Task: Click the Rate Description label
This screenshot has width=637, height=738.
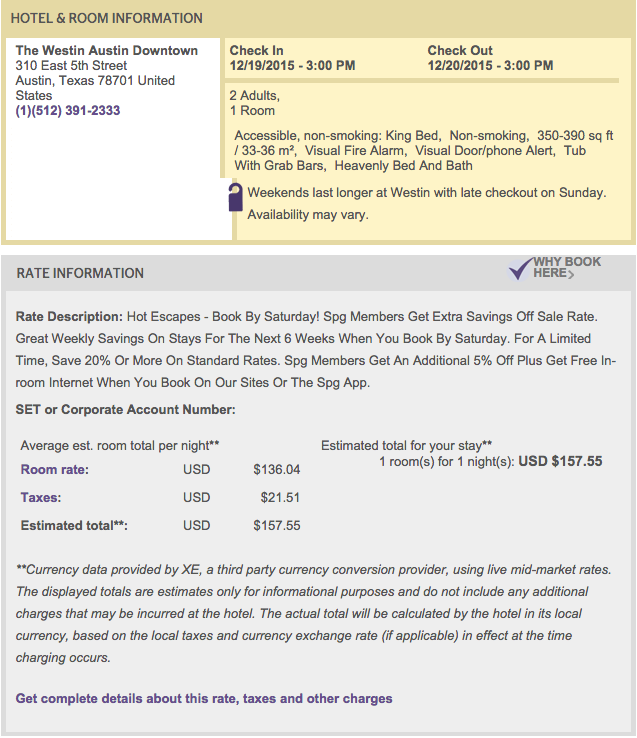Action: (69, 317)
